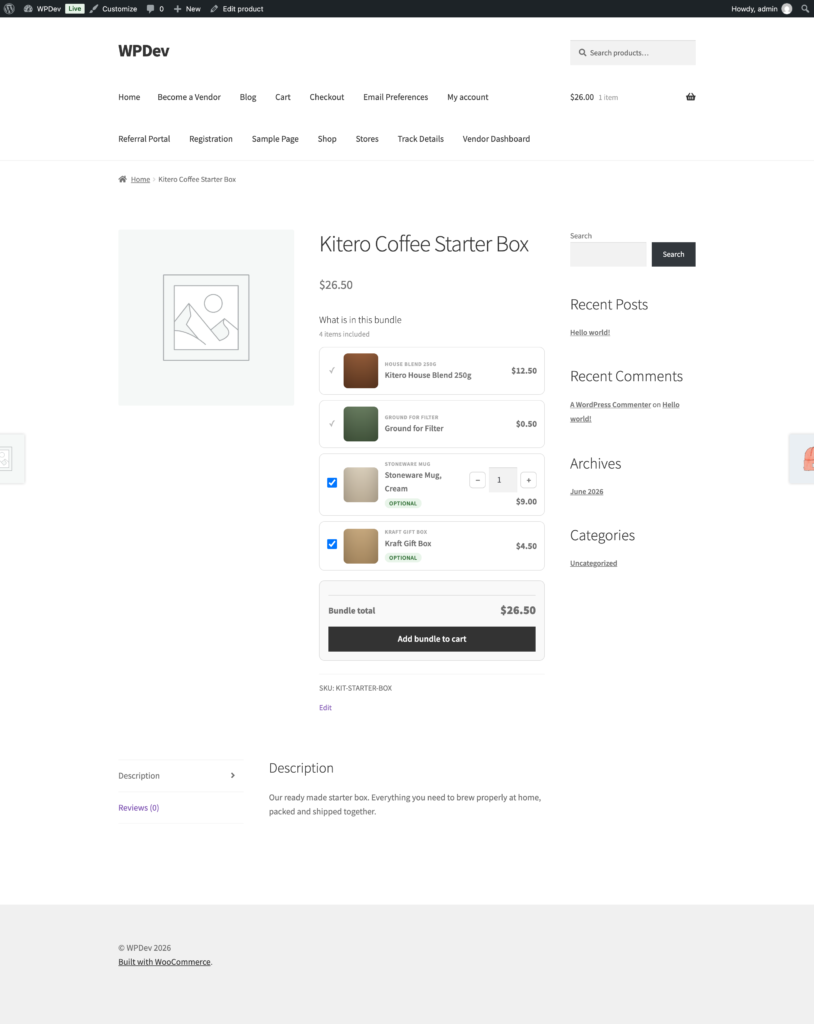This screenshot has height=1024, width=814.
Task: Open Cart menu item
Action: [x=282, y=97]
